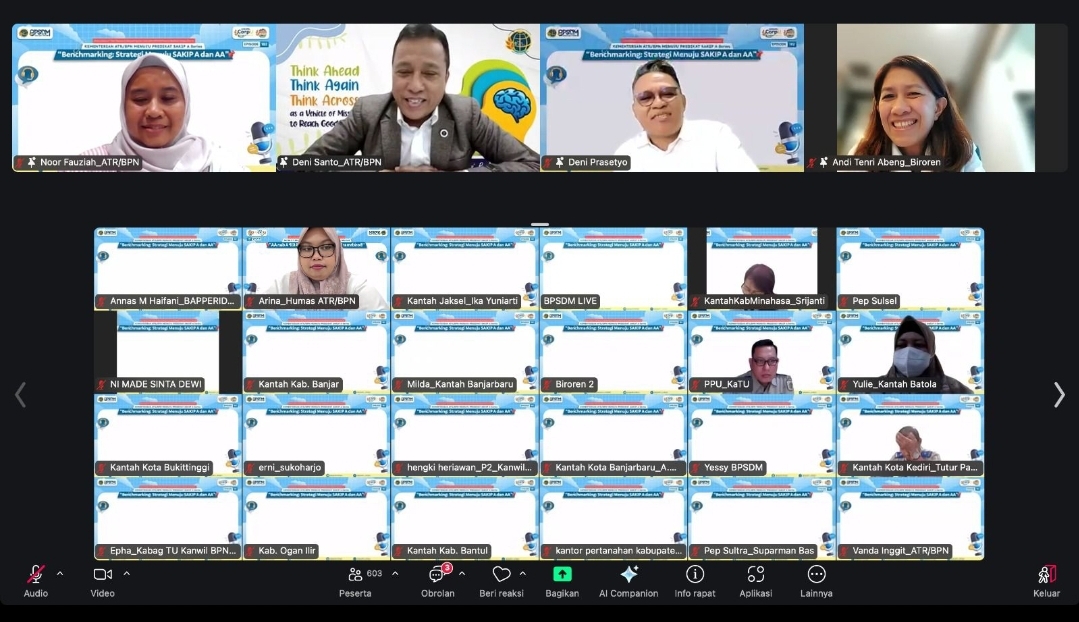
Task: Expand video options arrow next to Video
Action: [127, 574]
